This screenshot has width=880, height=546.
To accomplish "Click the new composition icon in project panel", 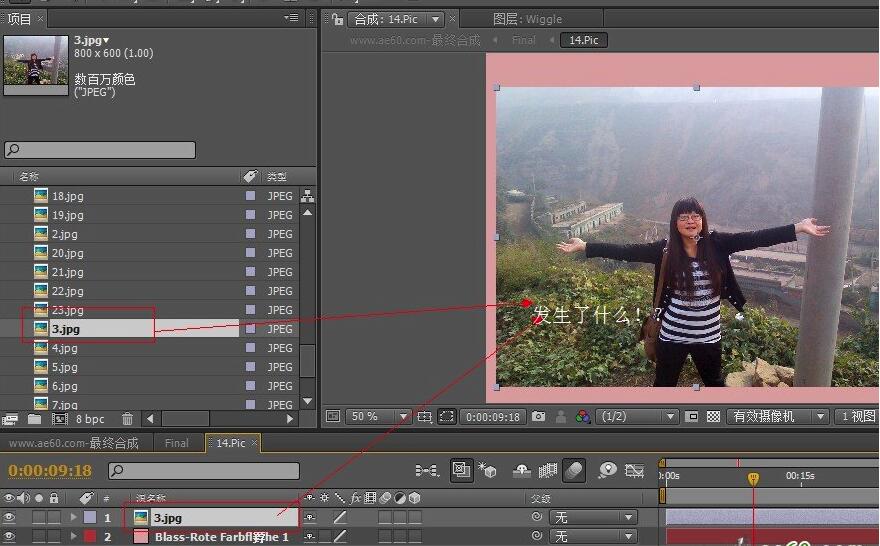I will 59,419.
